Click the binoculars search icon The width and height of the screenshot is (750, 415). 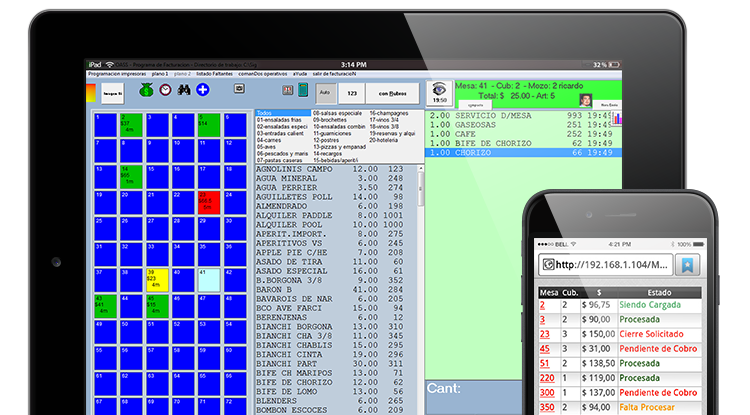(184, 90)
